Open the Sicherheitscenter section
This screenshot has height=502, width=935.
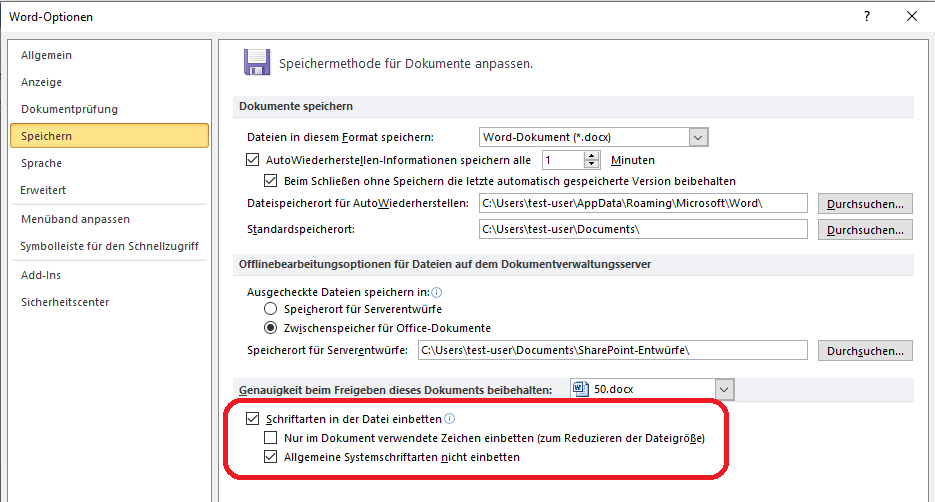click(x=65, y=302)
